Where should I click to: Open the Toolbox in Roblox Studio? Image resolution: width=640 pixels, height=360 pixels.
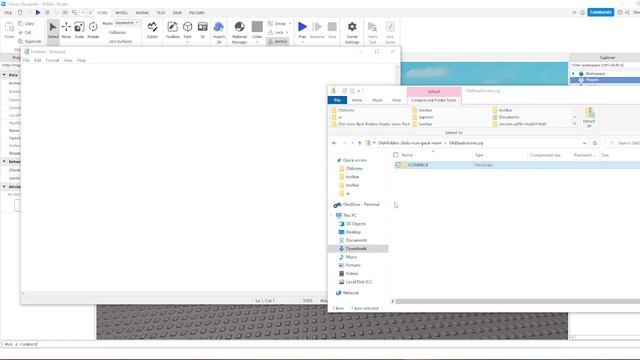coord(173,30)
